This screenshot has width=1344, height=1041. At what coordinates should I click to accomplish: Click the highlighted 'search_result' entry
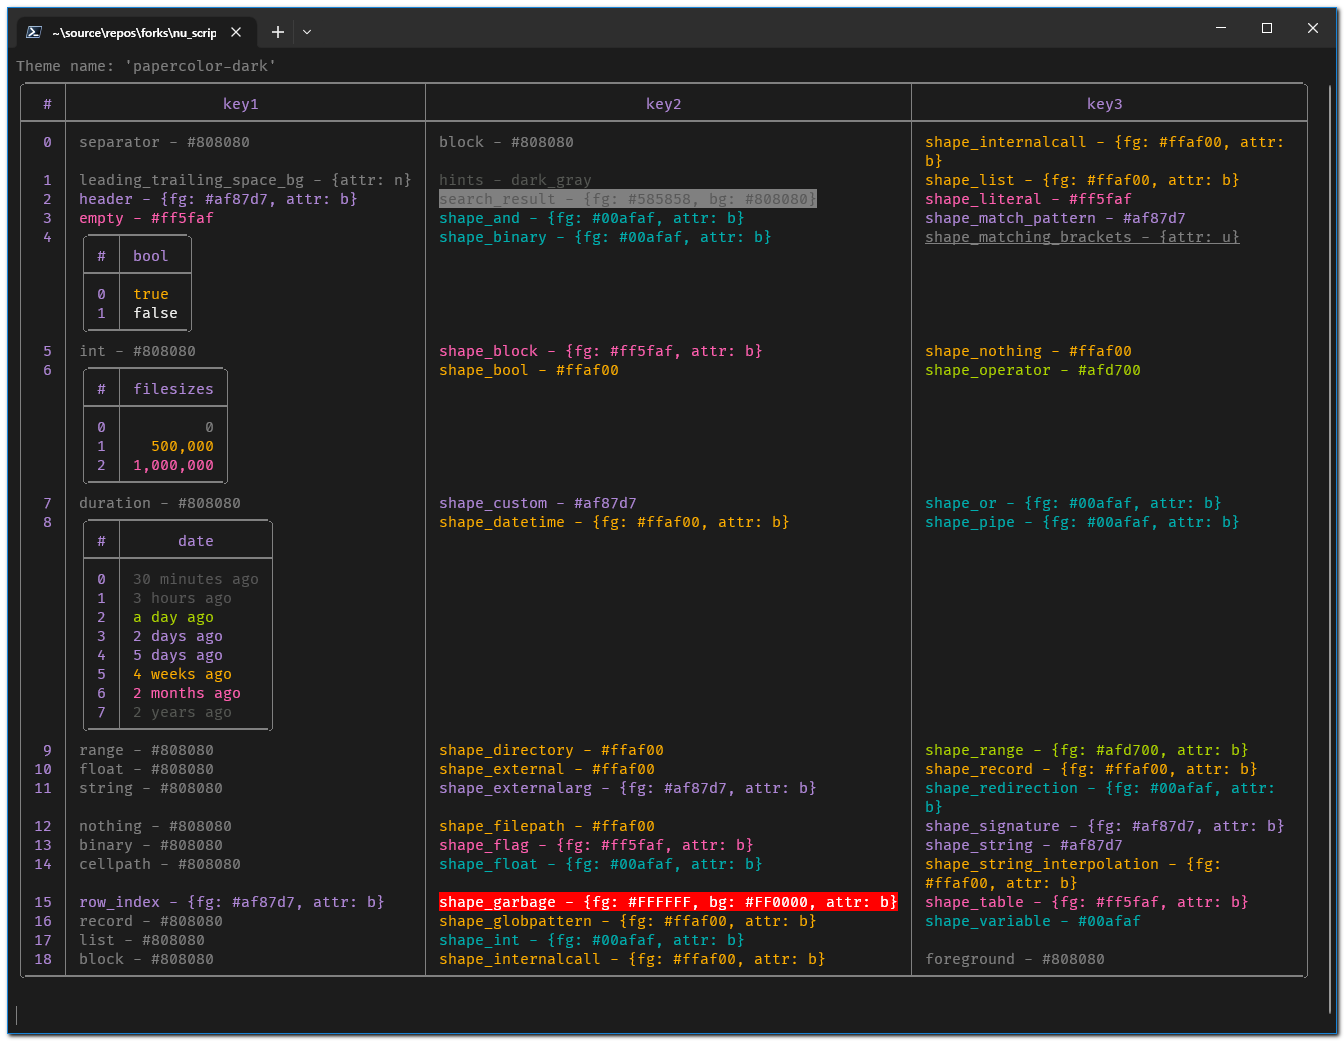pyautogui.click(x=628, y=199)
